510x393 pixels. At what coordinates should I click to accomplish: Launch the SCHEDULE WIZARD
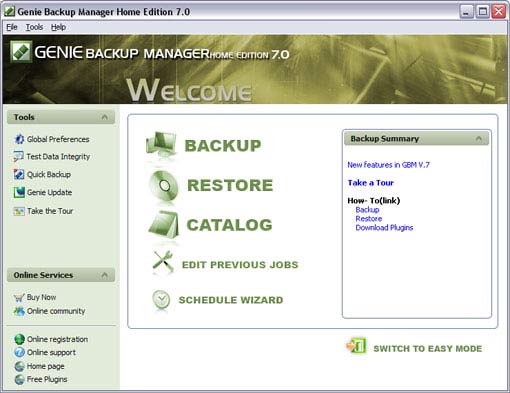point(231,300)
